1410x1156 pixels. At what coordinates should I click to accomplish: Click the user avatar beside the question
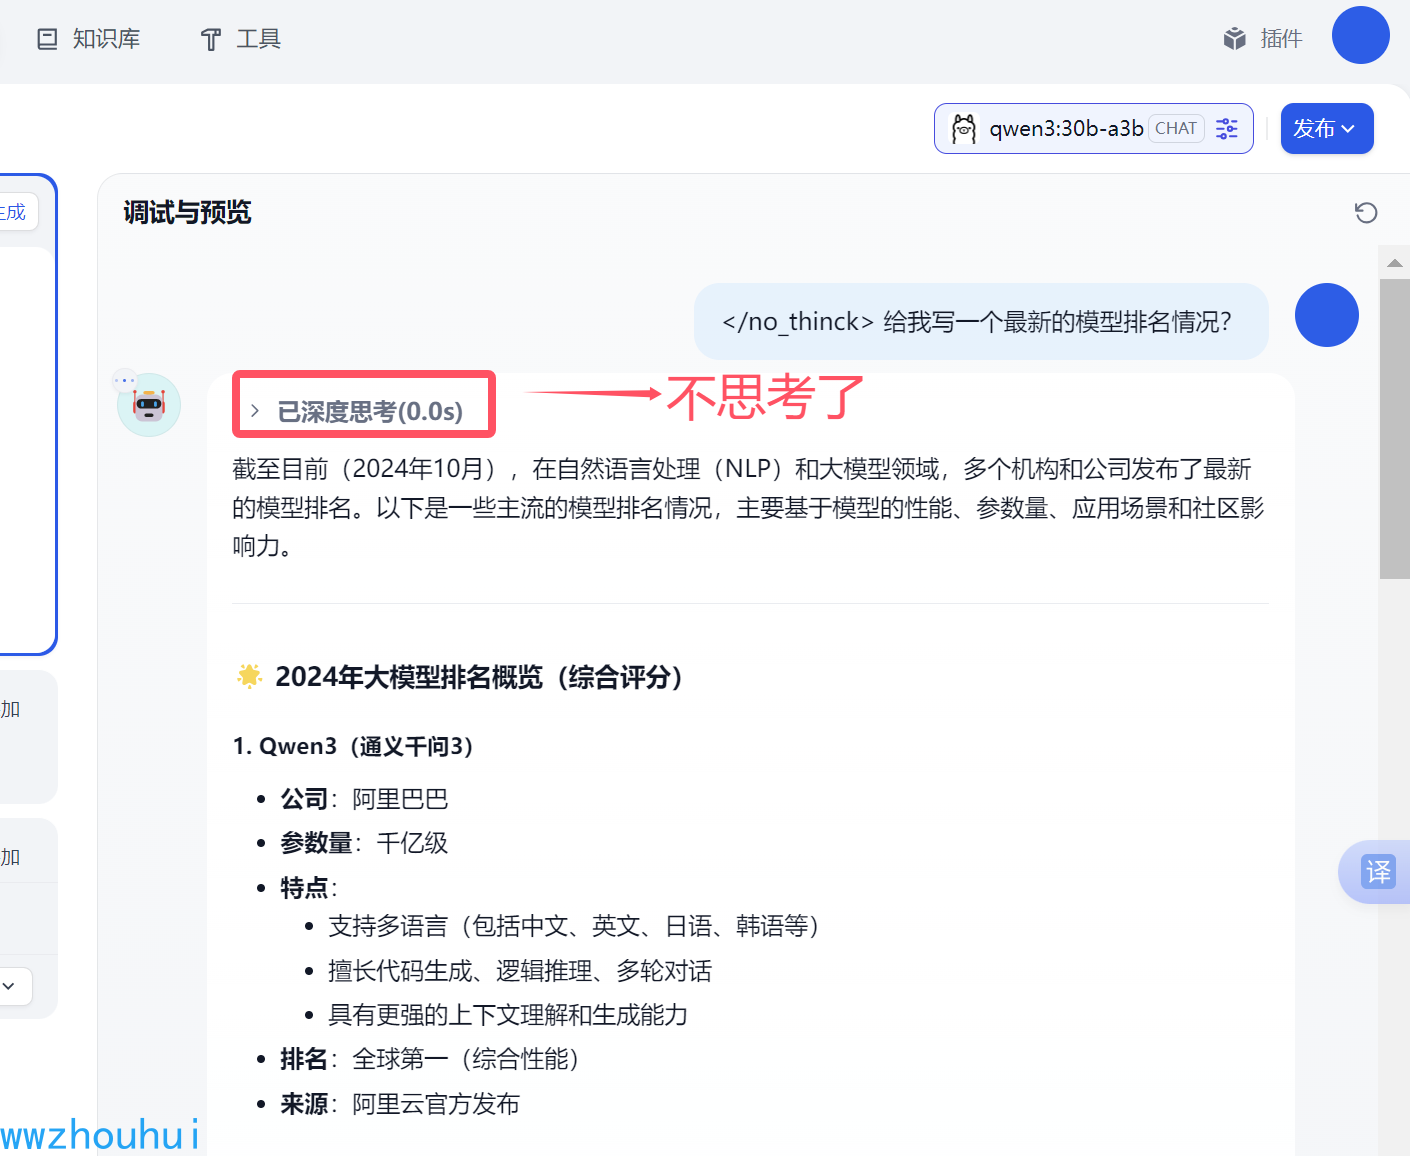click(x=1327, y=315)
